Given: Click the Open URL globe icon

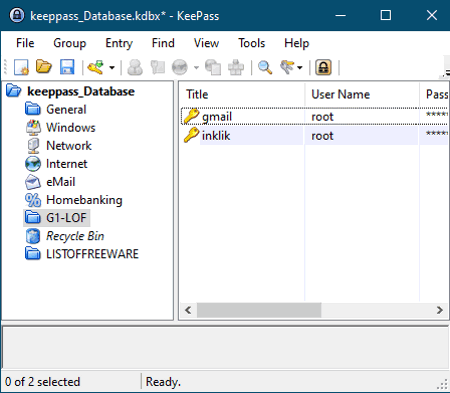Looking at the screenshot, I should click(x=180, y=67).
